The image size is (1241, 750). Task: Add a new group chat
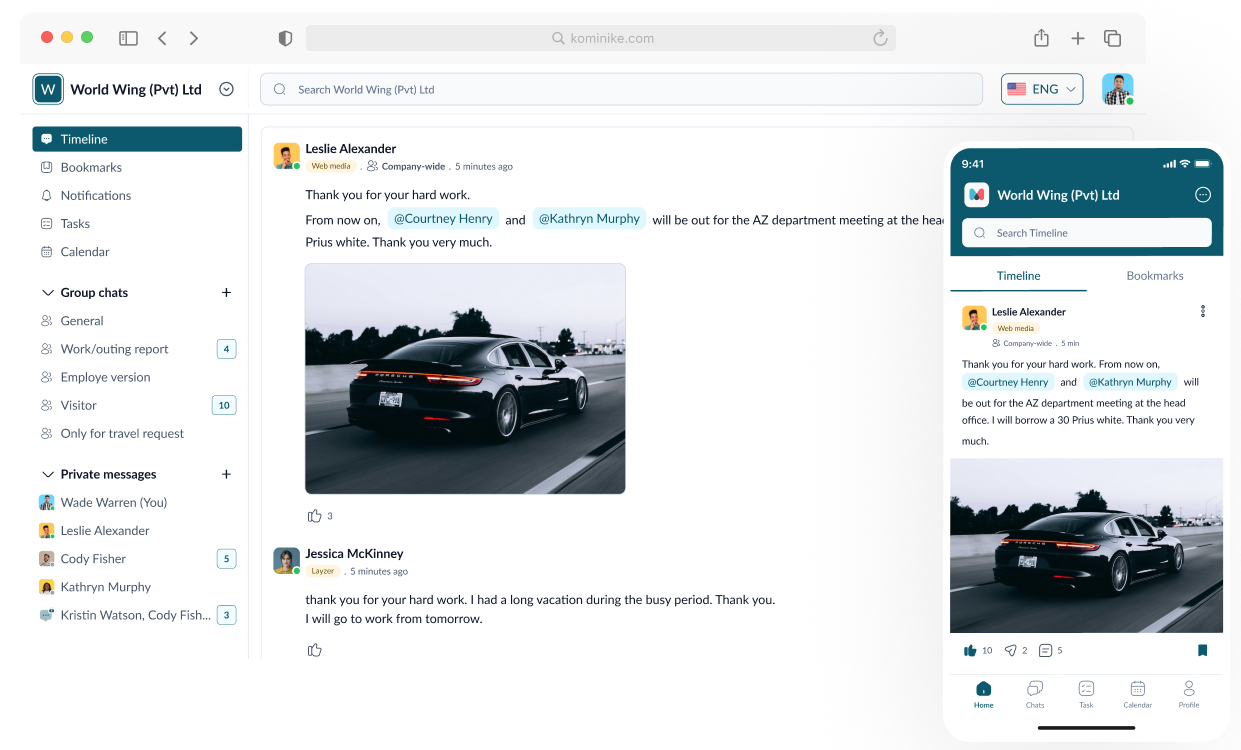pyautogui.click(x=226, y=293)
